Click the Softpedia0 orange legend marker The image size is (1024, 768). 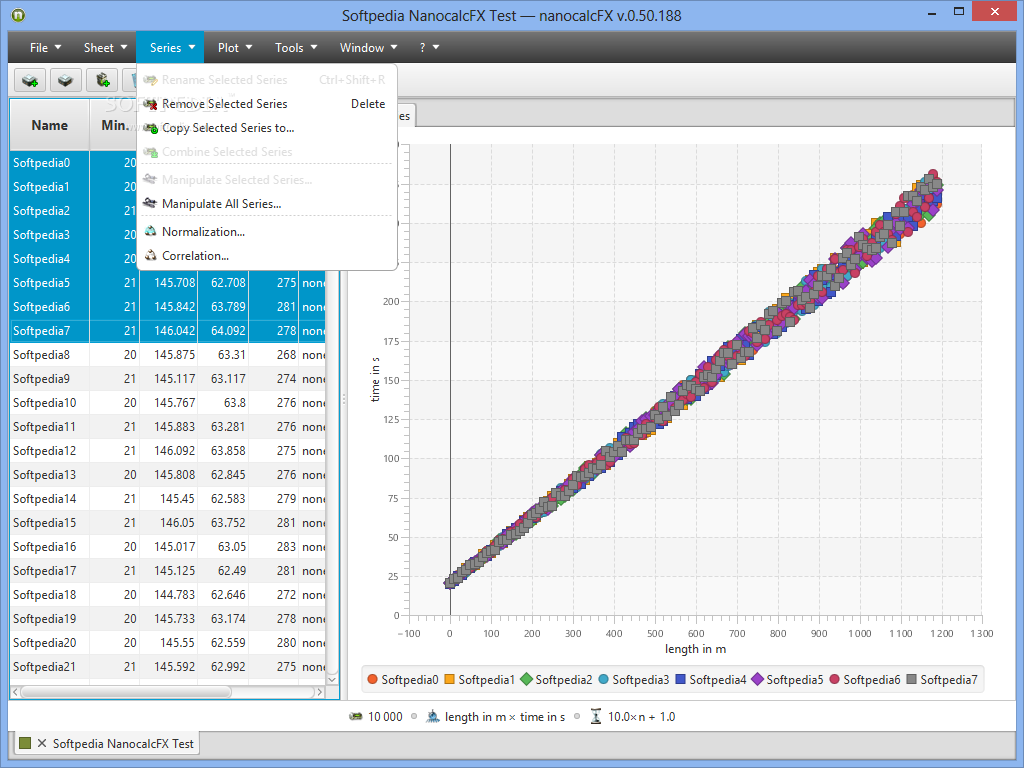pyautogui.click(x=372, y=680)
